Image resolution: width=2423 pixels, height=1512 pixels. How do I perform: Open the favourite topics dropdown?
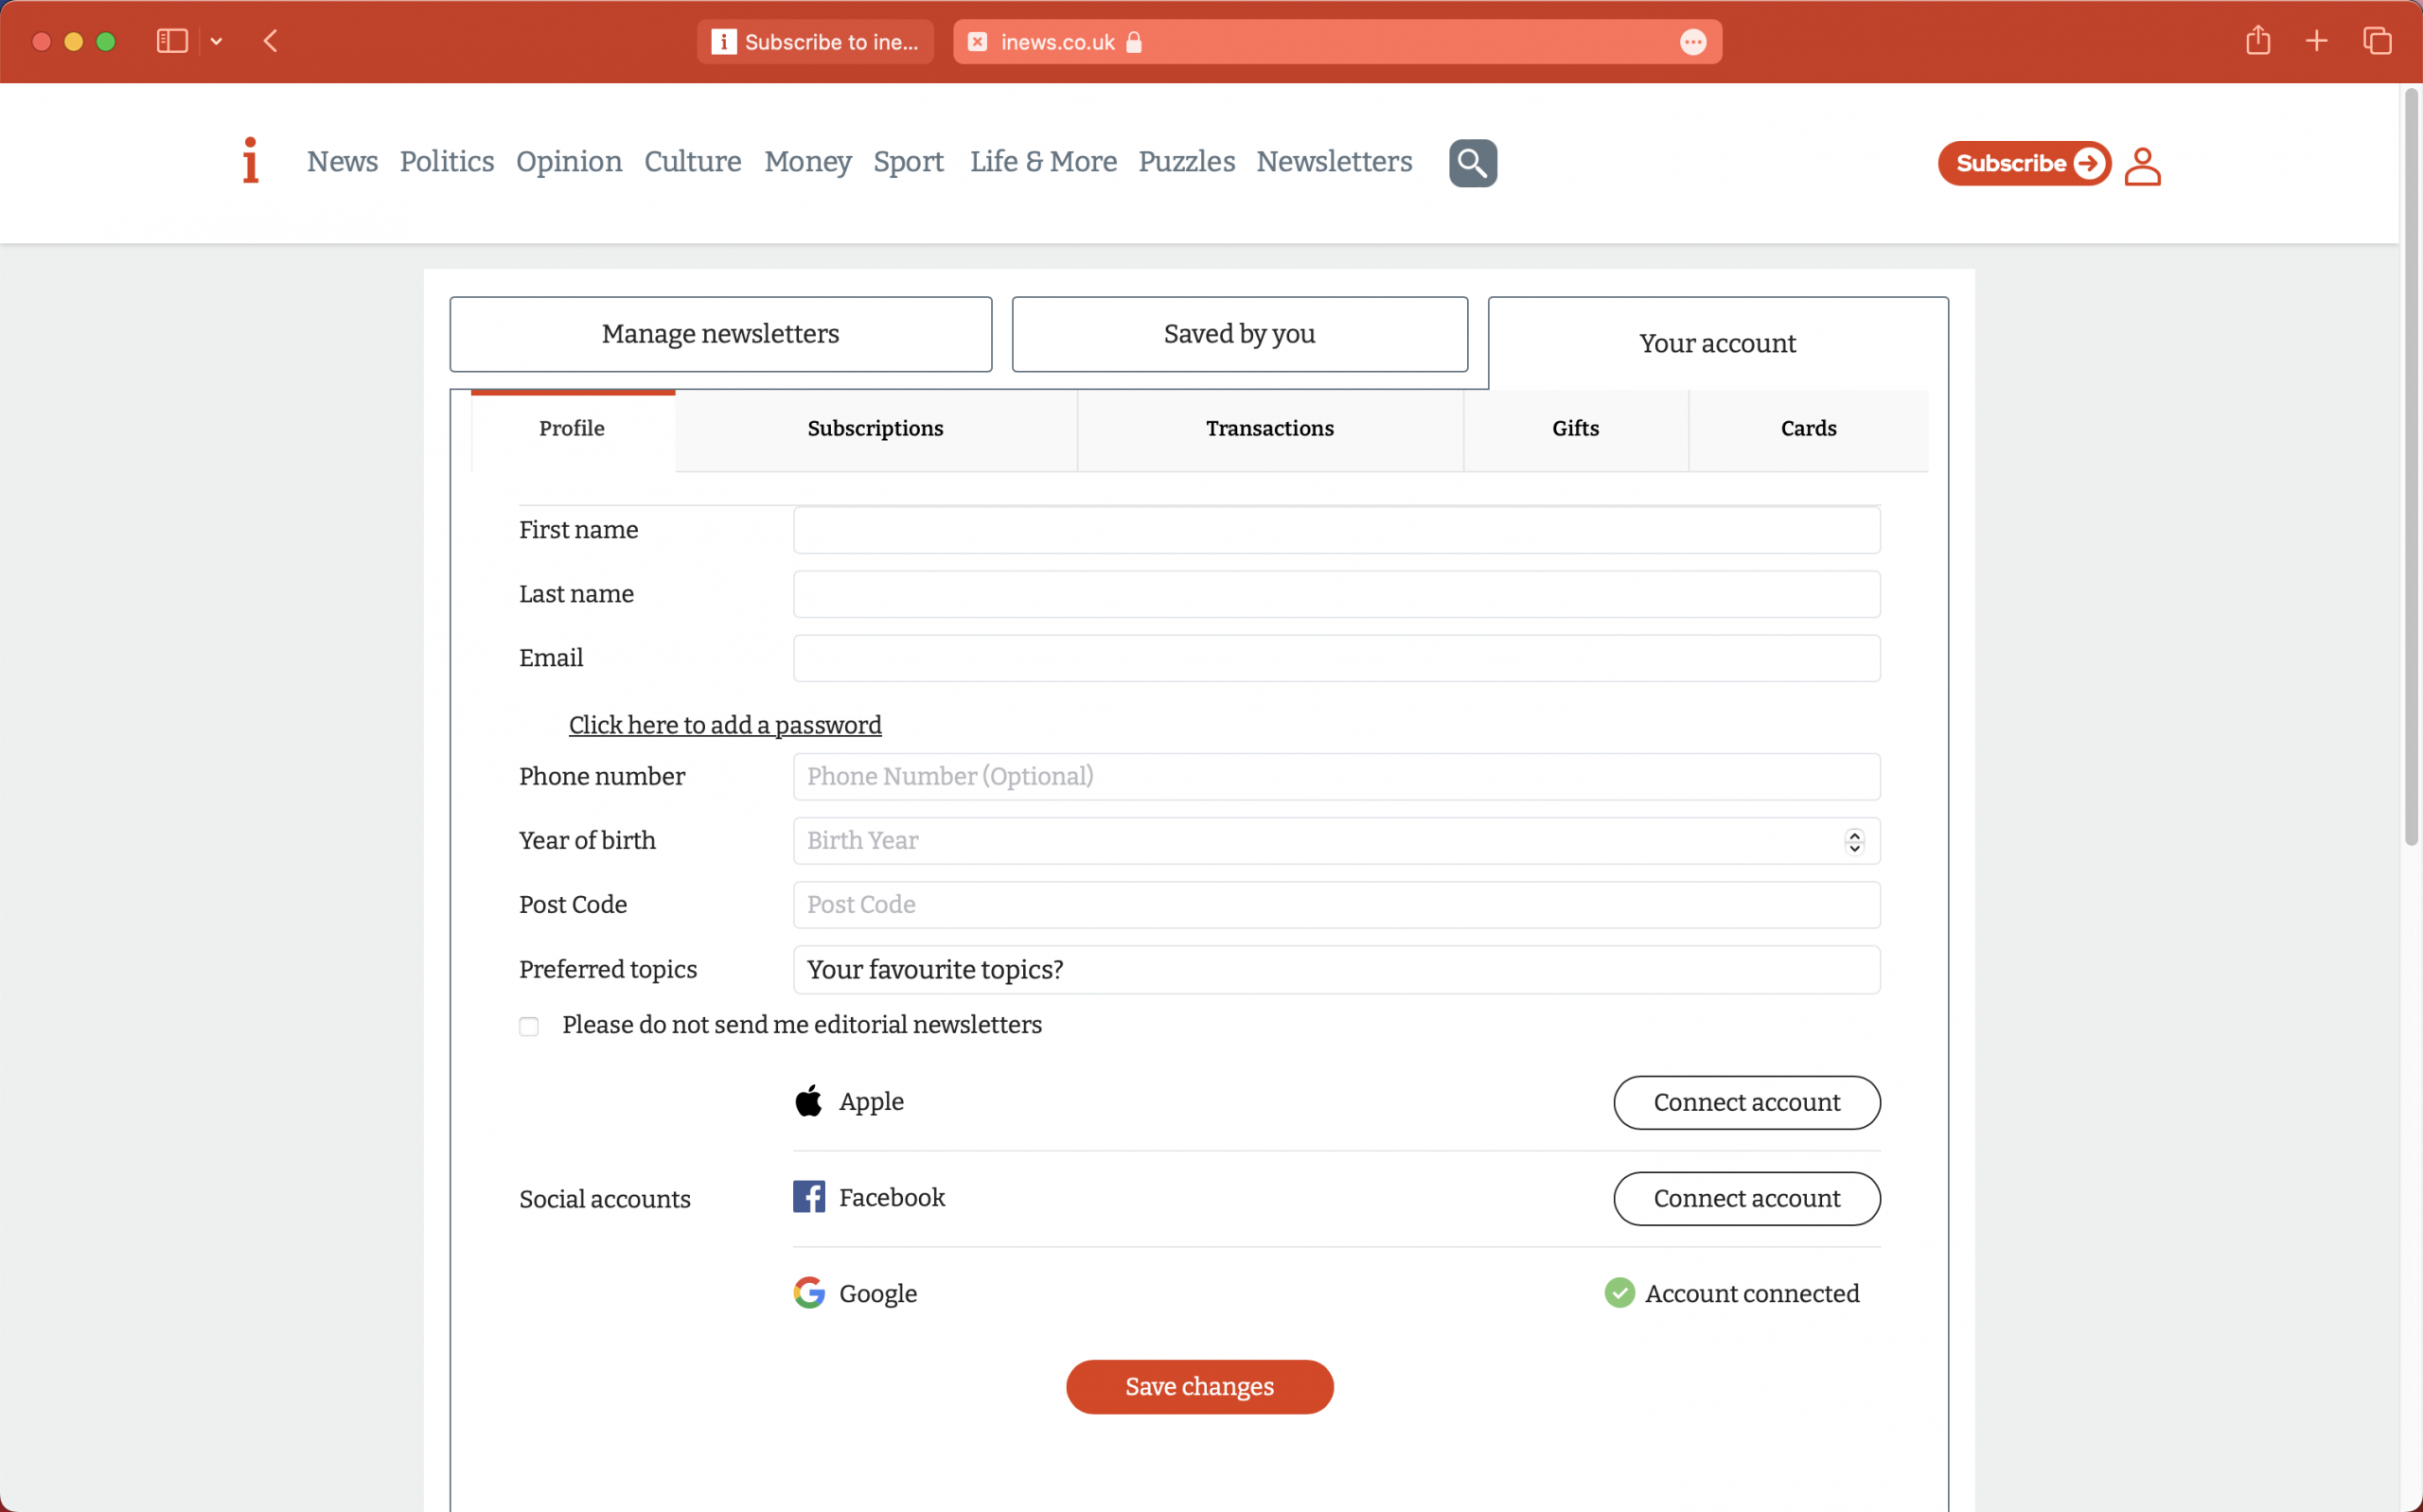[x=1335, y=968]
